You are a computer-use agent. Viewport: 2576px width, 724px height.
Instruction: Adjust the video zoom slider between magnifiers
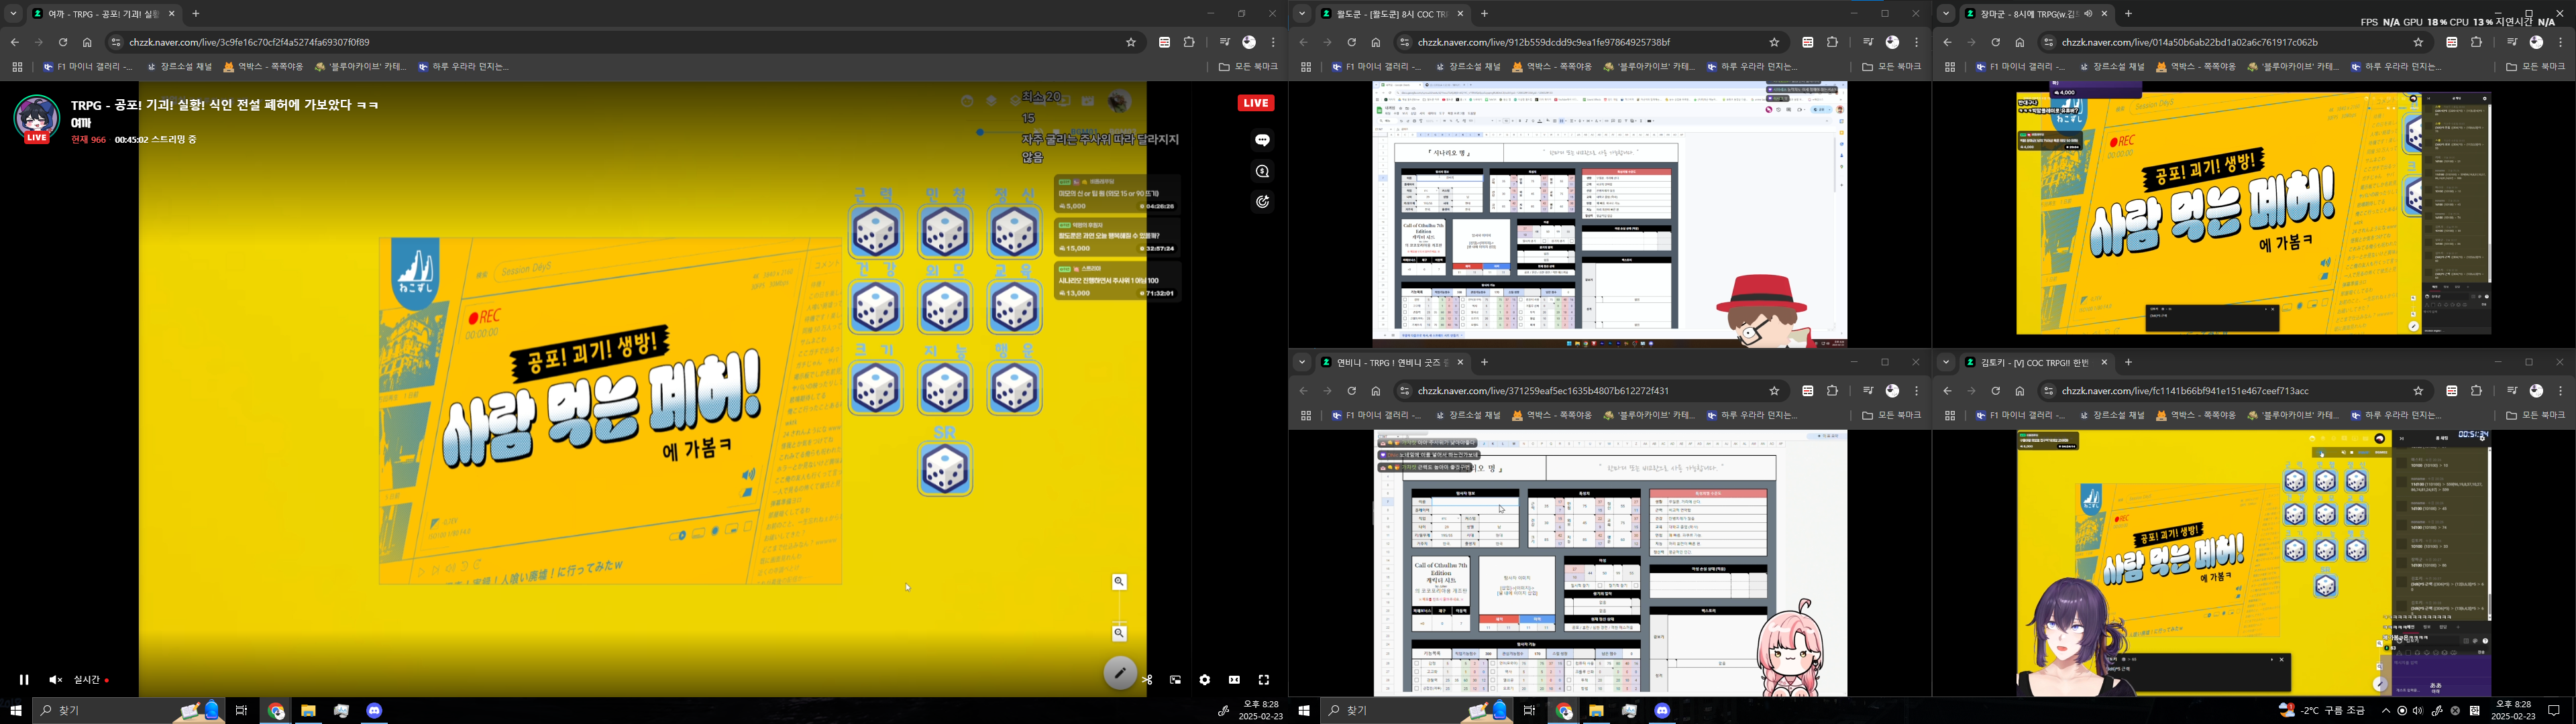(1119, 608)
